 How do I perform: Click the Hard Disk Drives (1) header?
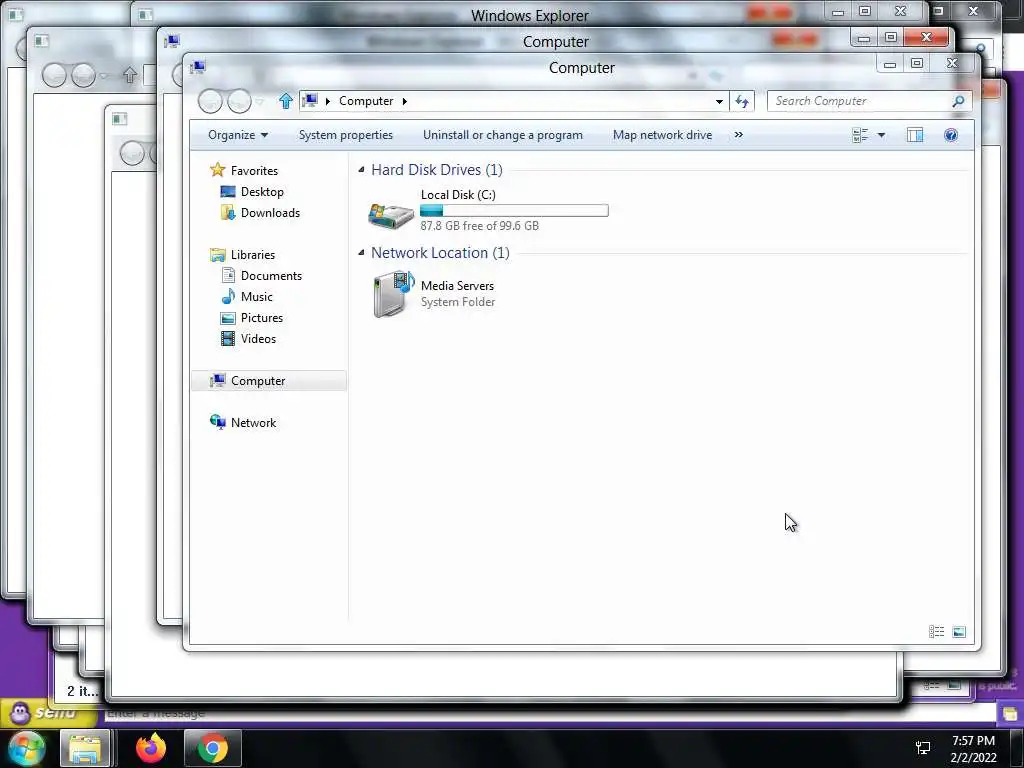(437, 170)
